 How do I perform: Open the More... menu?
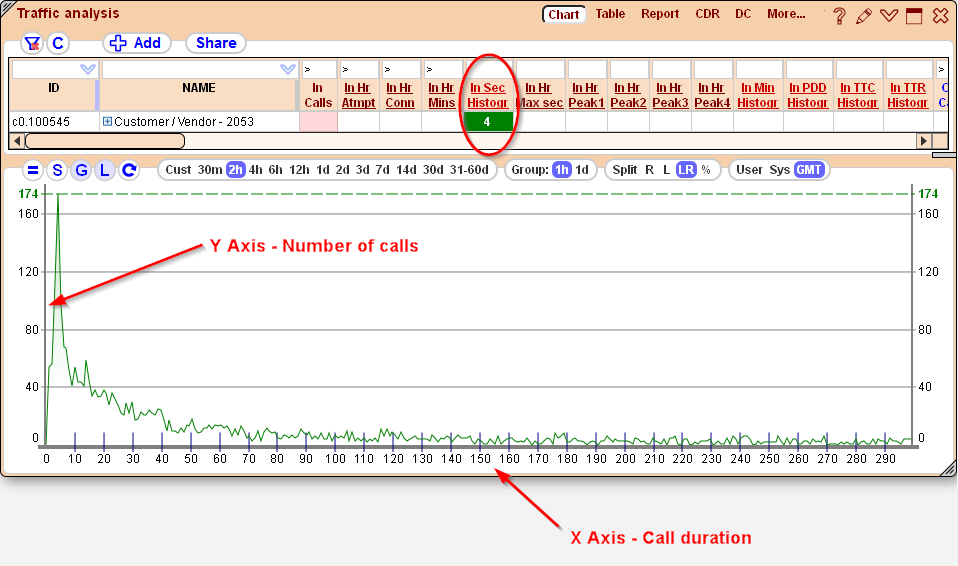(786, 13)
